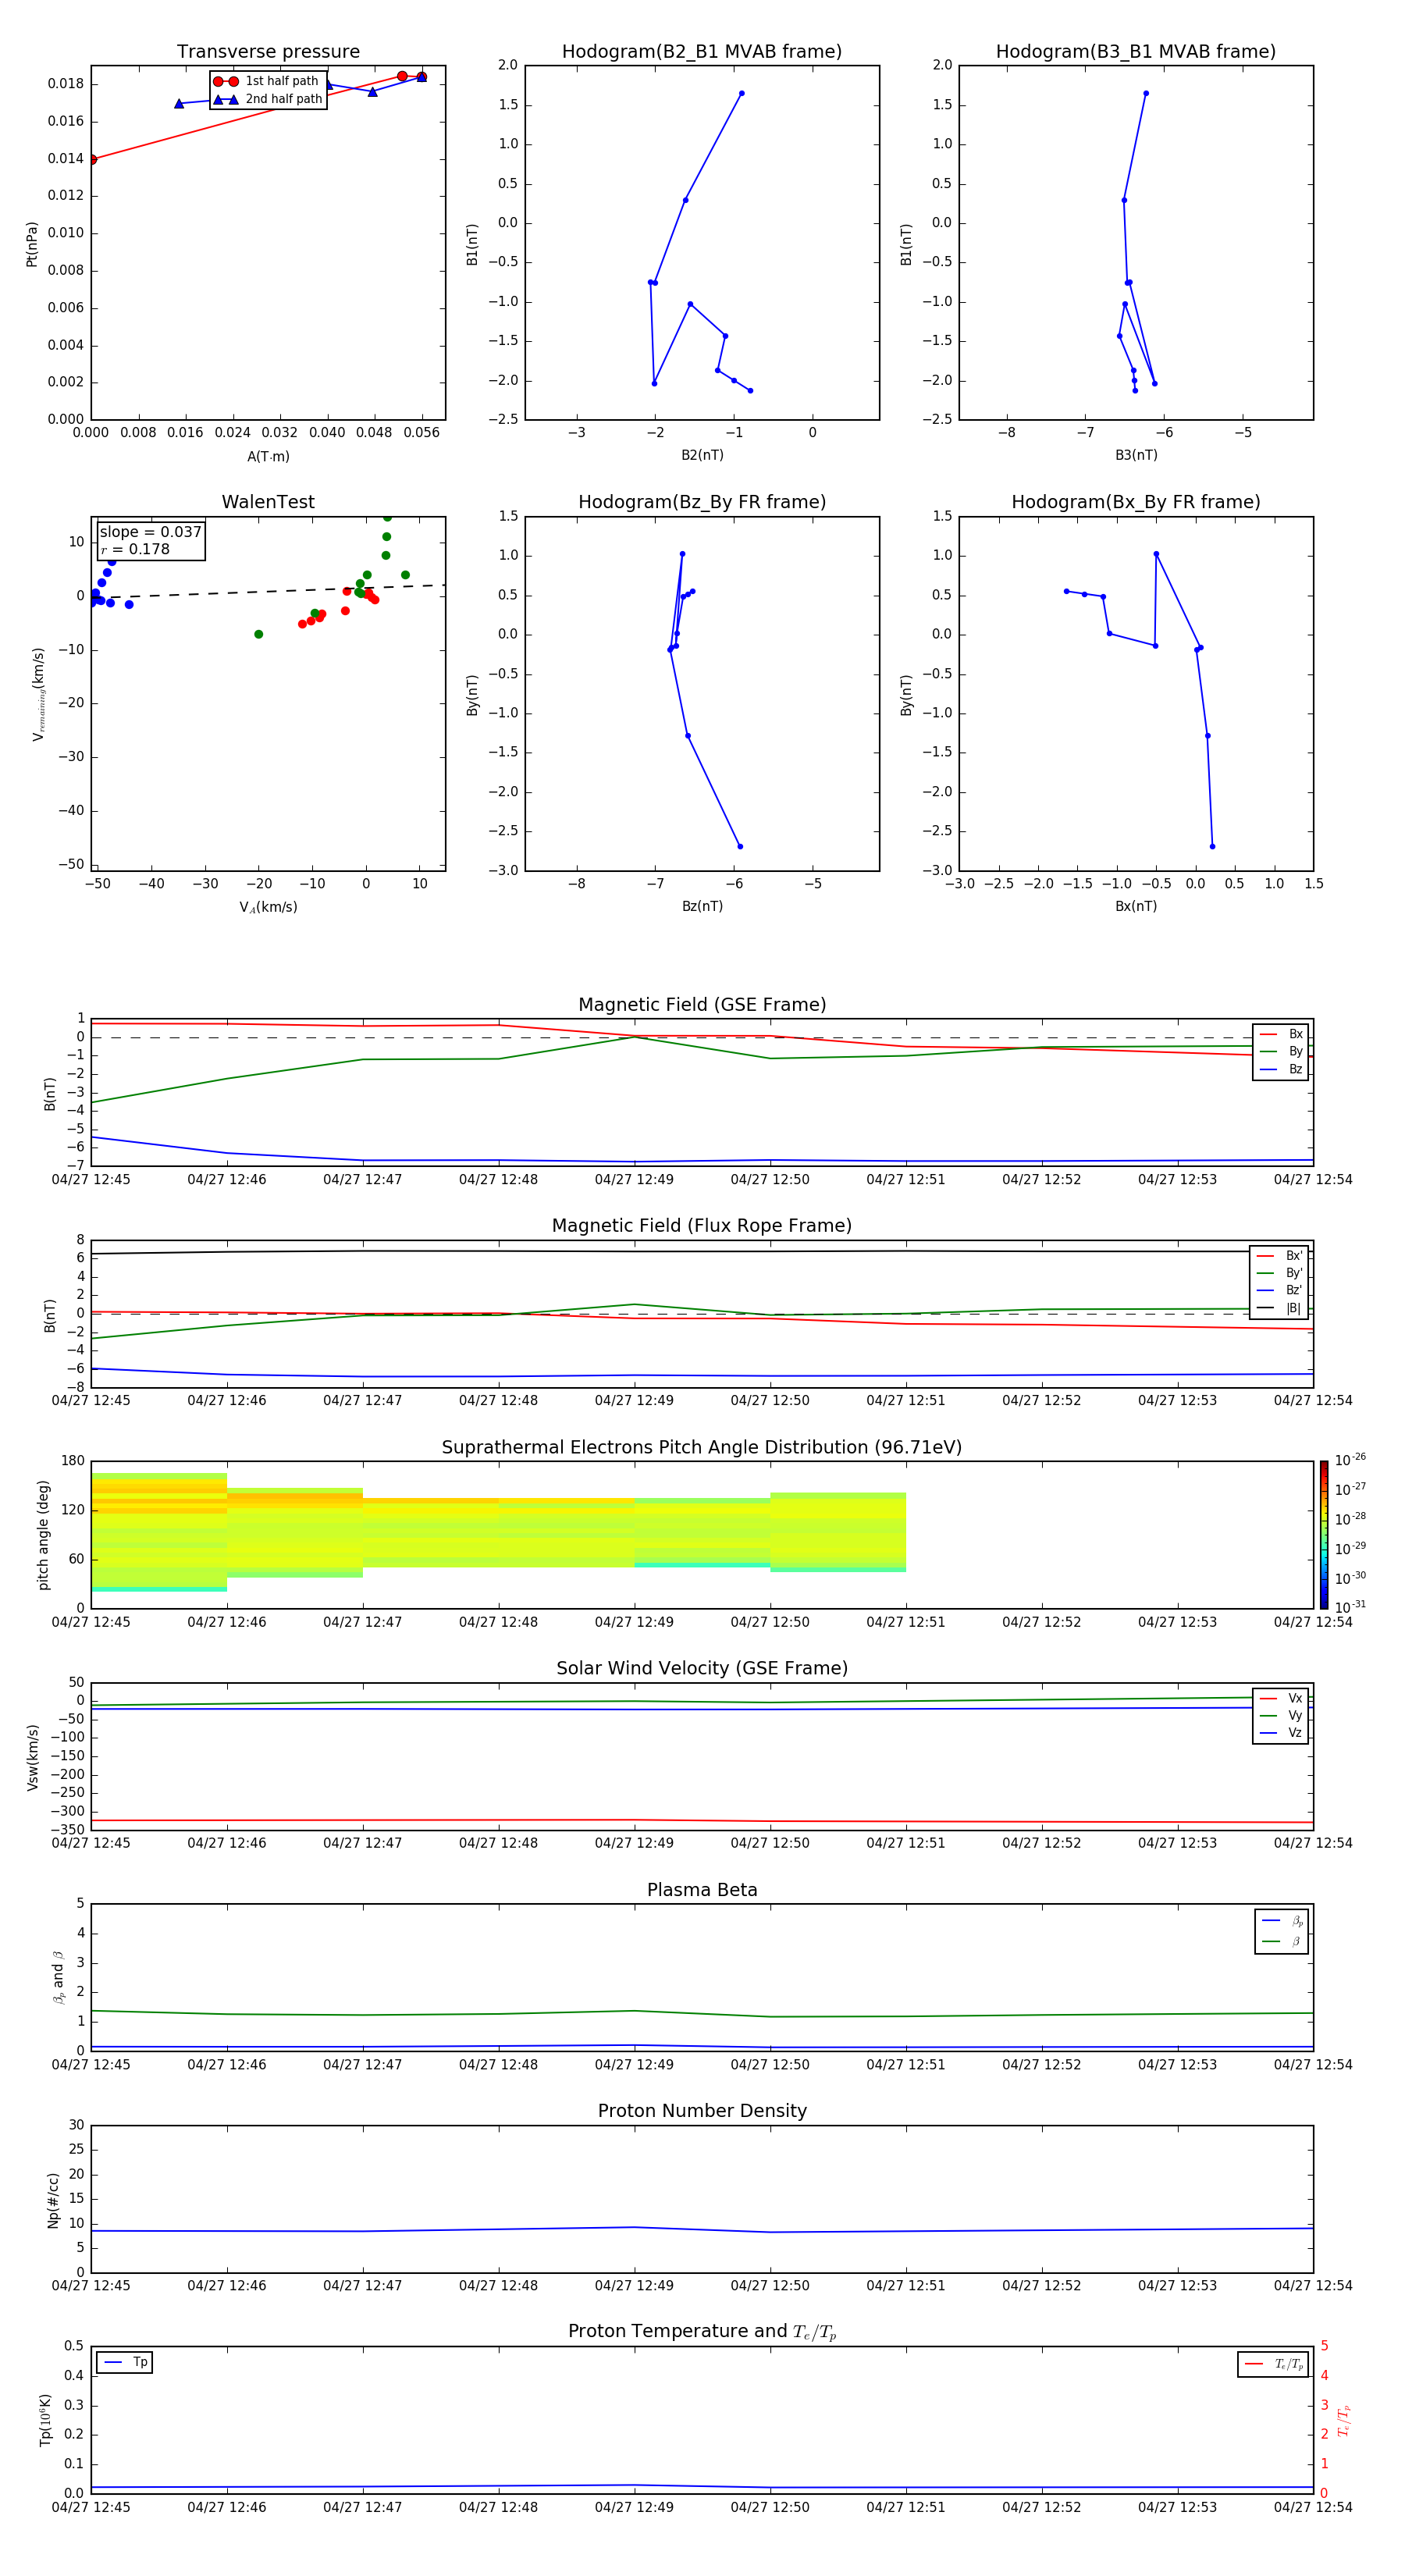Click the red "Te/Tp" legend entry
The image size is (1405, 2576).
1273,2364
